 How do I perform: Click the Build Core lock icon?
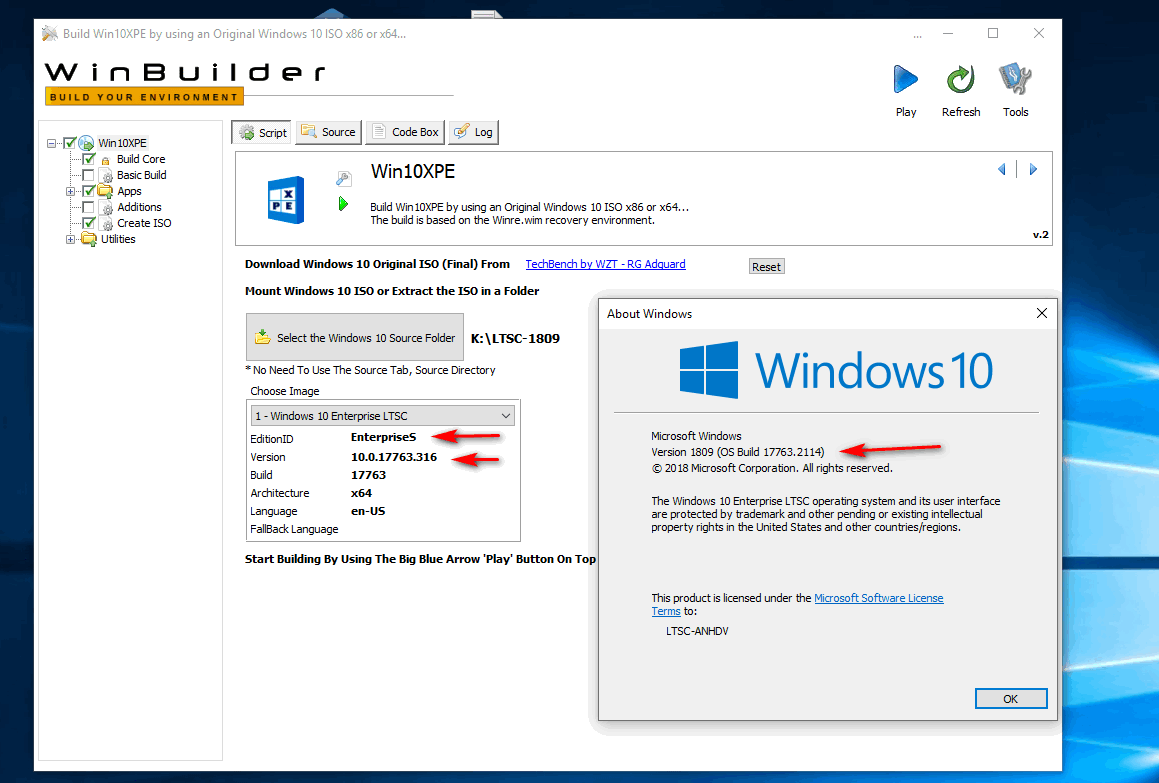[x=106, y=160]
